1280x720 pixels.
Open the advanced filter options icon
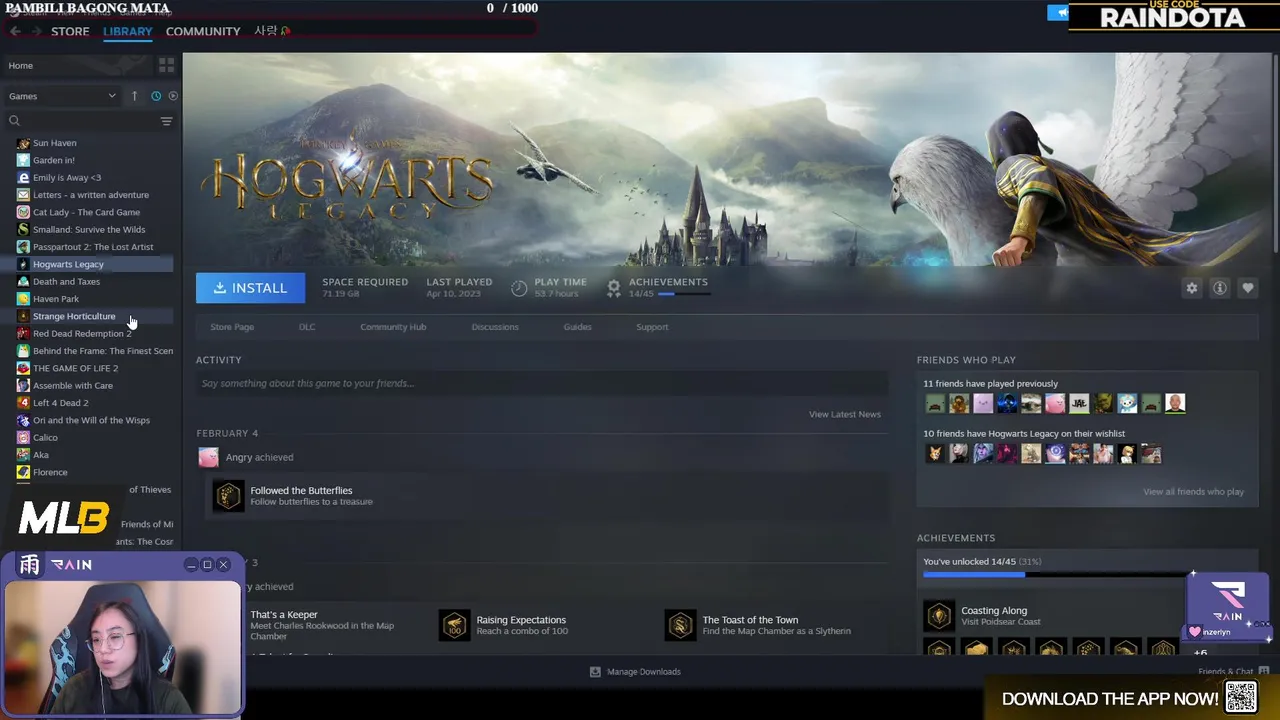click(x=166, y=121)
